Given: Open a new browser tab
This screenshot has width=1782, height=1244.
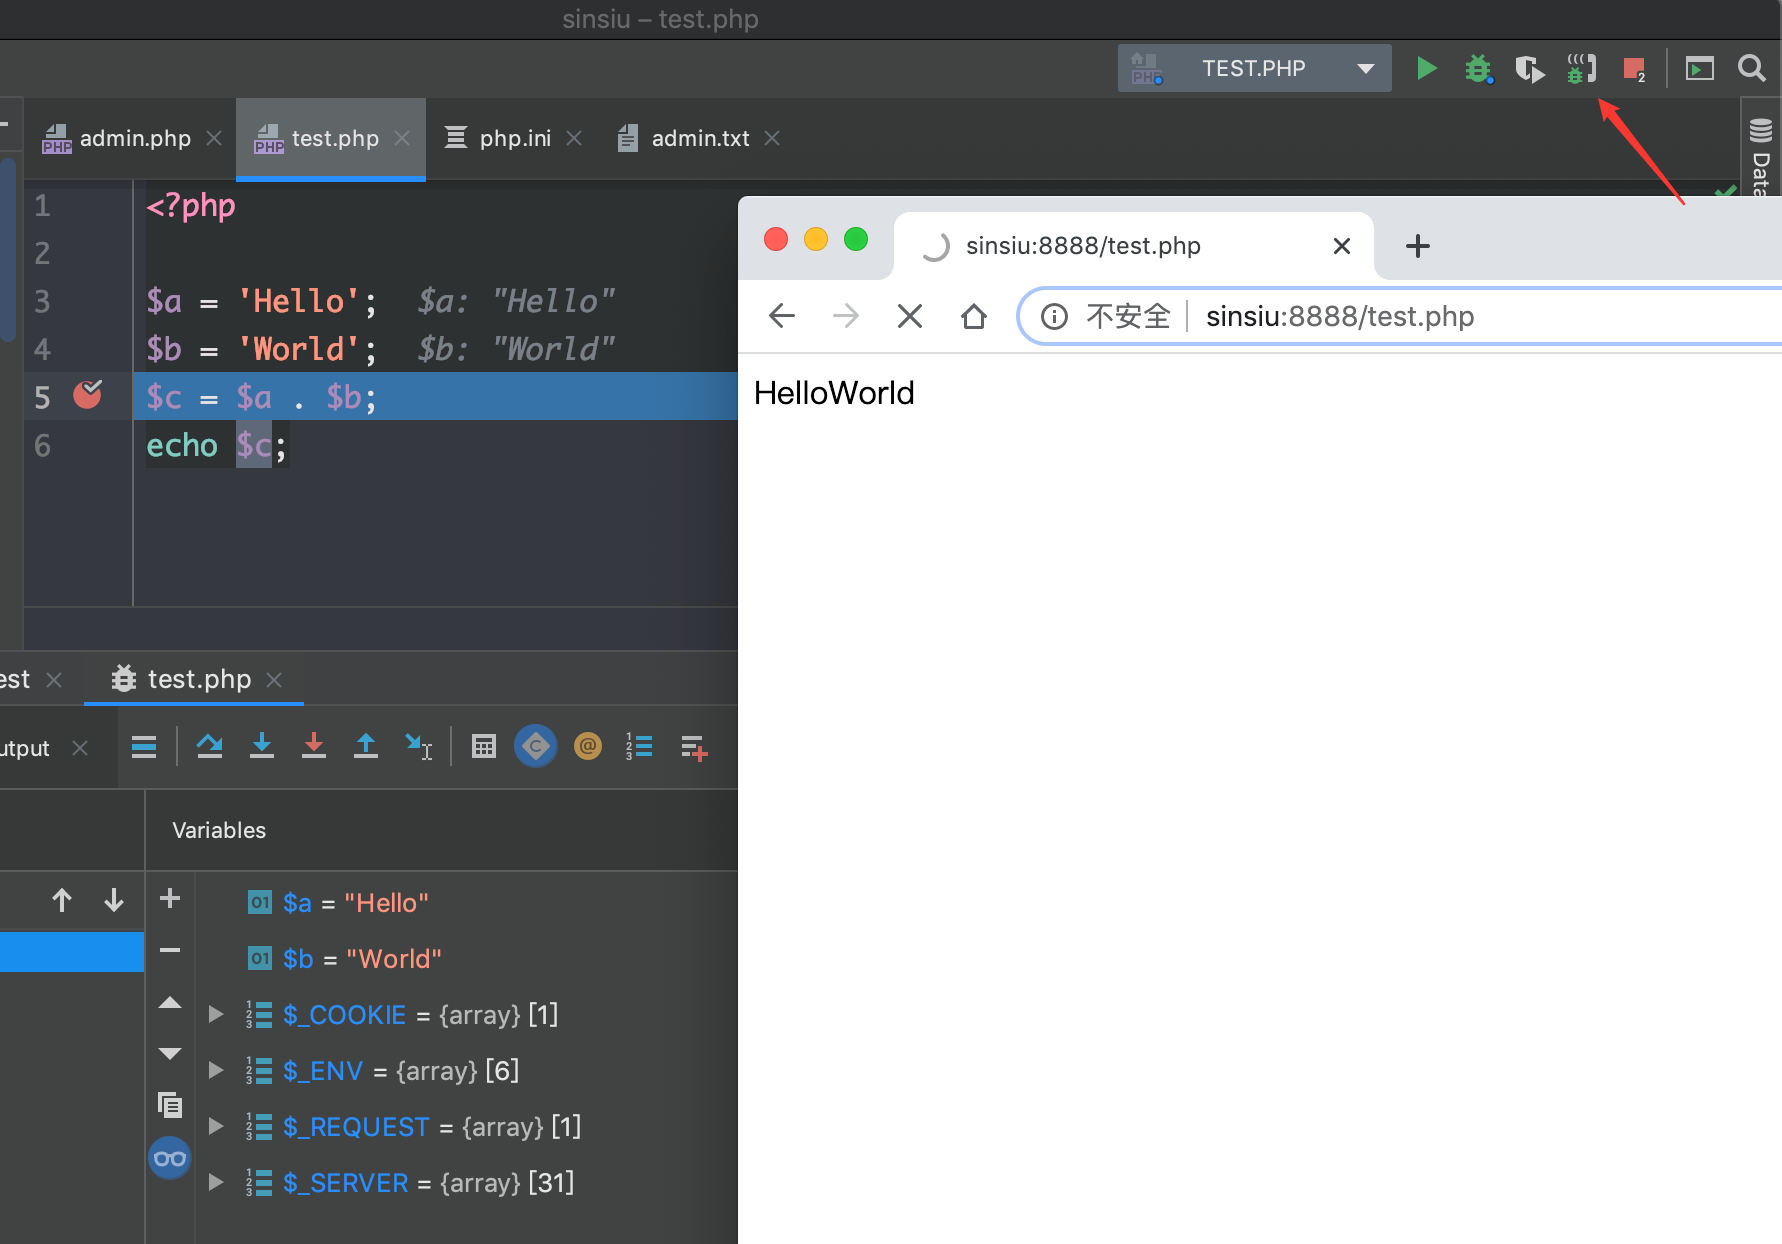Looking at the screenshot, I should 1418,246.
